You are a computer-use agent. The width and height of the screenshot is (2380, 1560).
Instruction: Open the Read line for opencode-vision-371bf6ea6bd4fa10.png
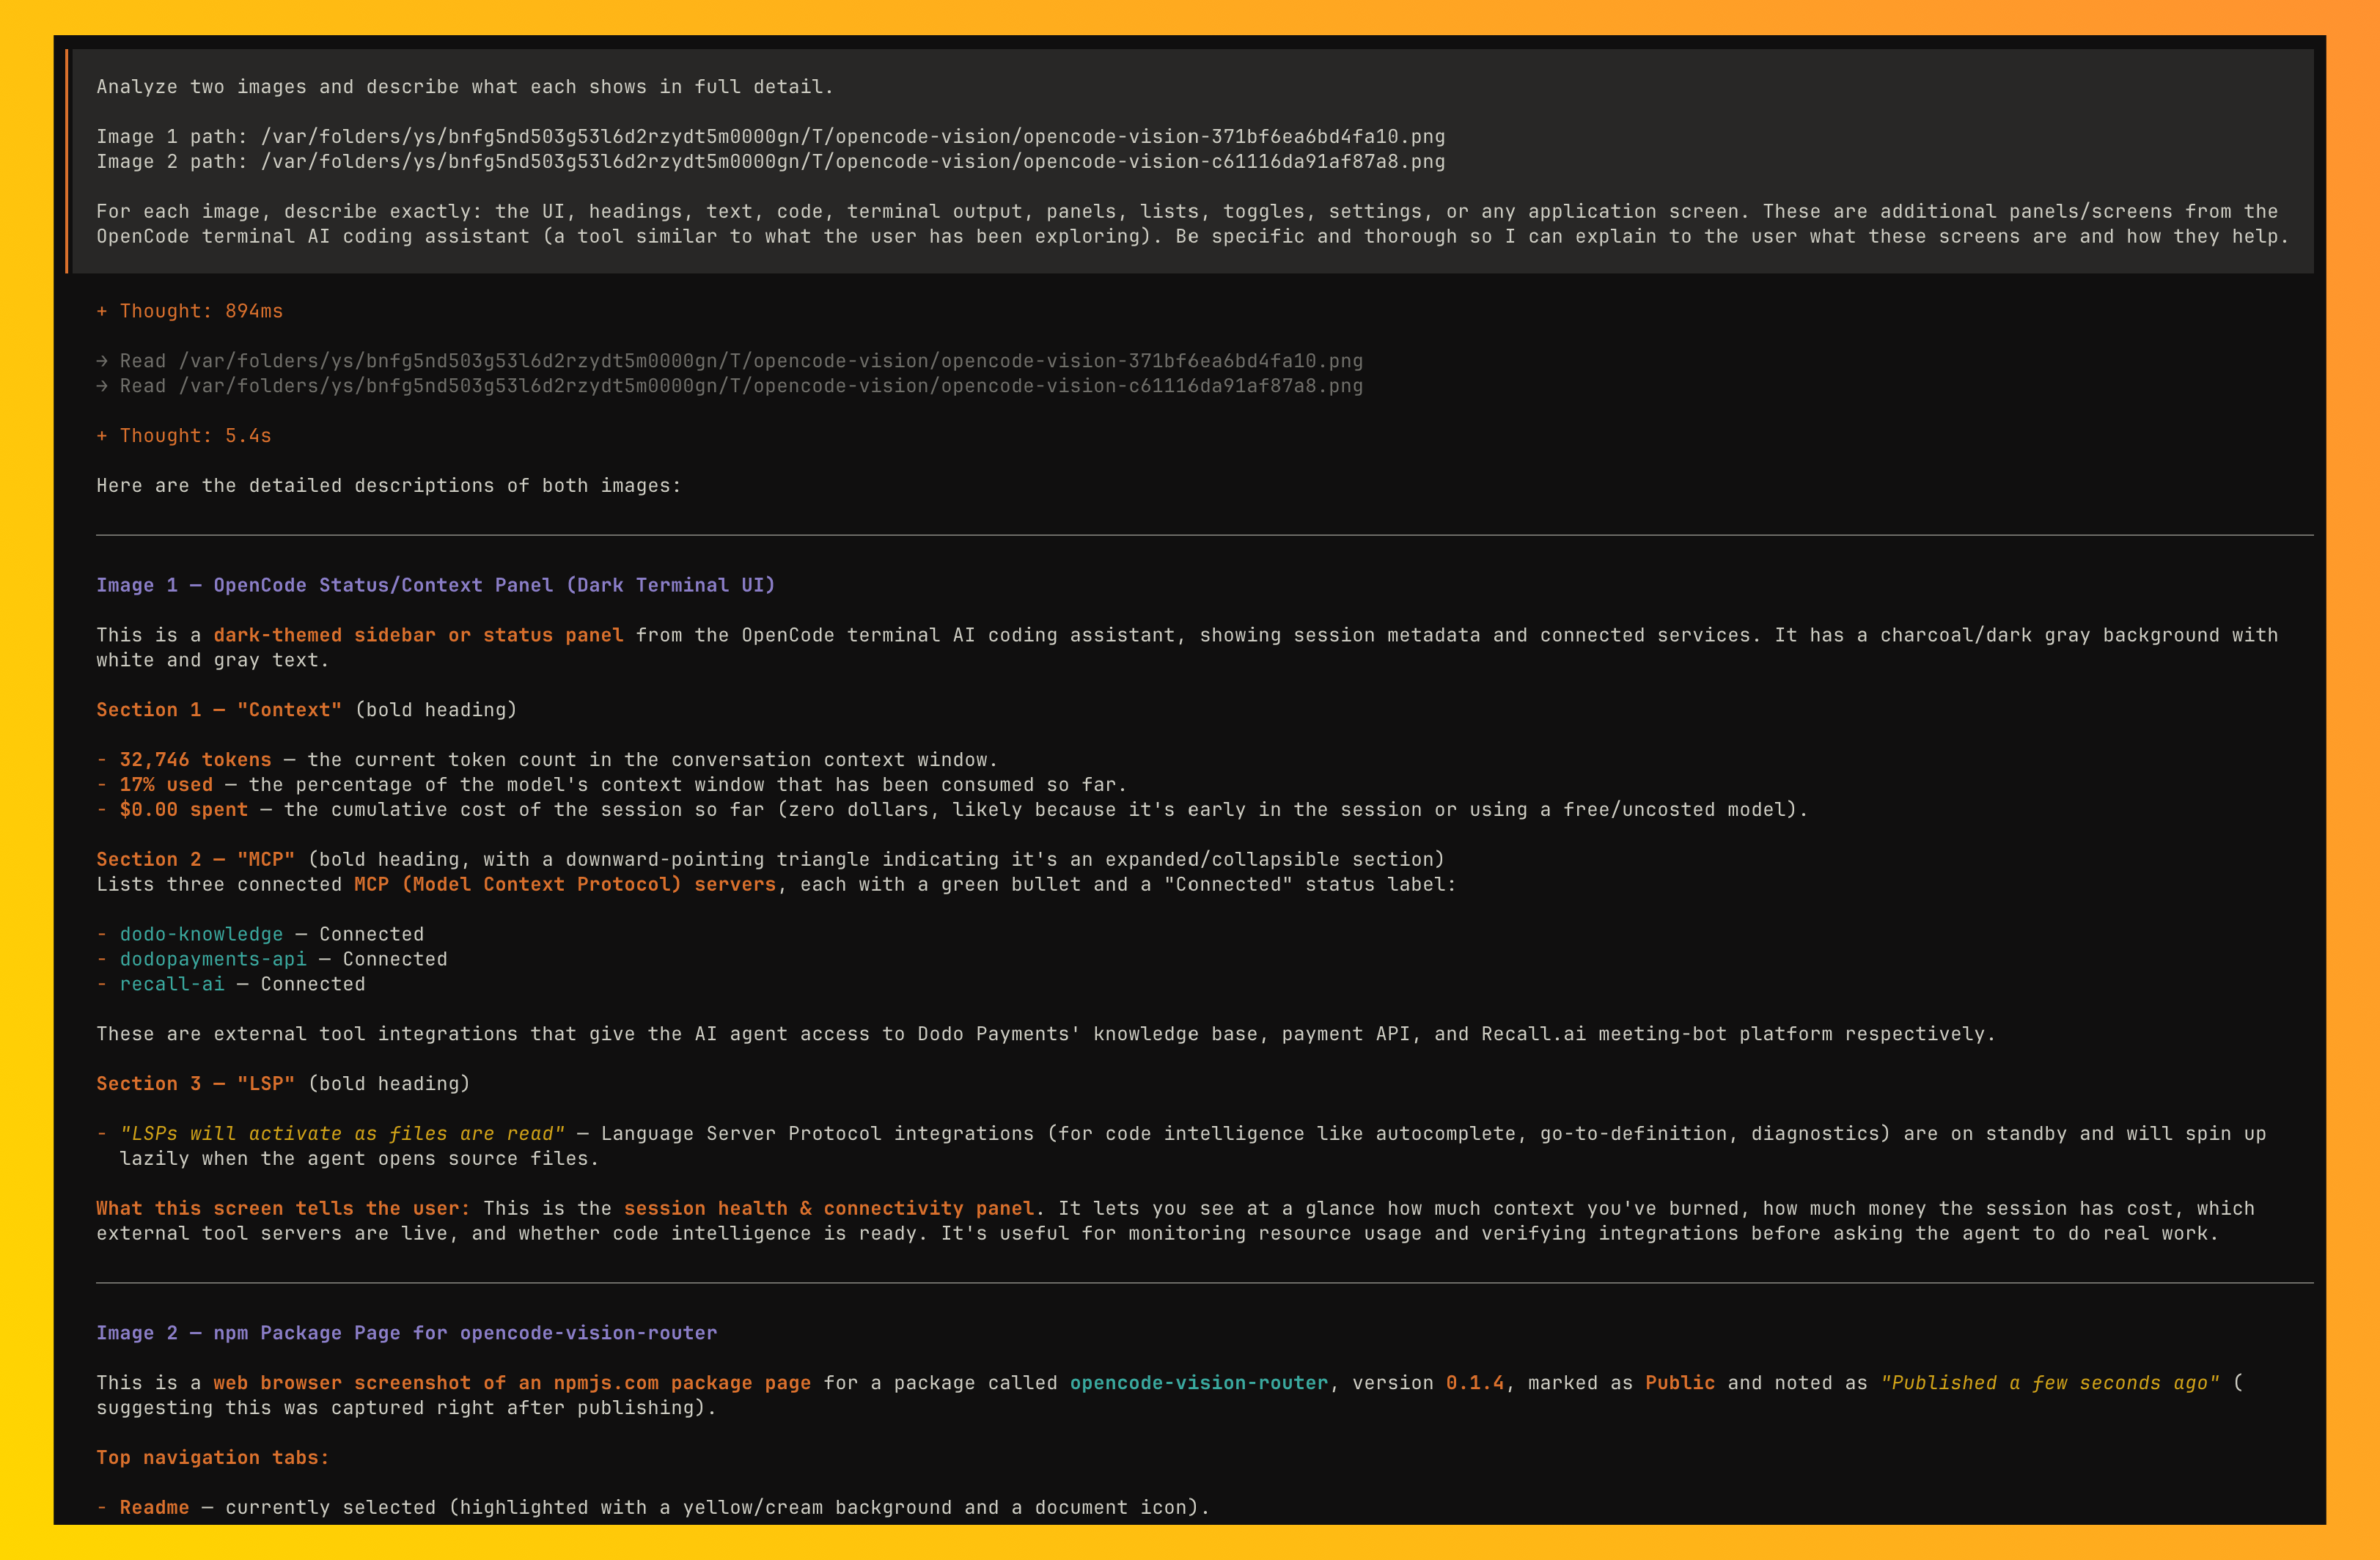730,361
